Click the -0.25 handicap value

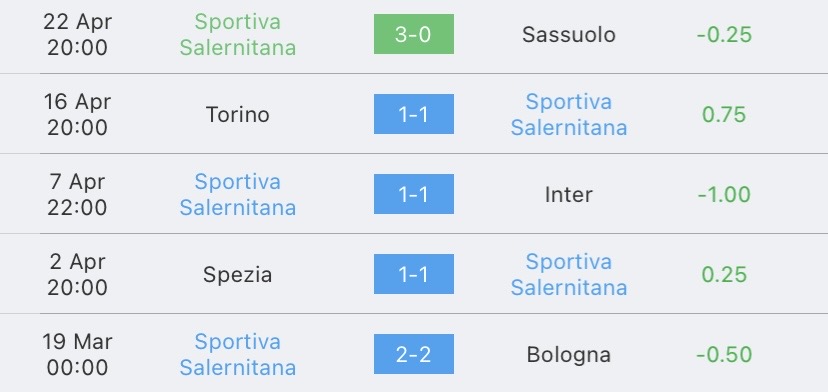point(724,35)
